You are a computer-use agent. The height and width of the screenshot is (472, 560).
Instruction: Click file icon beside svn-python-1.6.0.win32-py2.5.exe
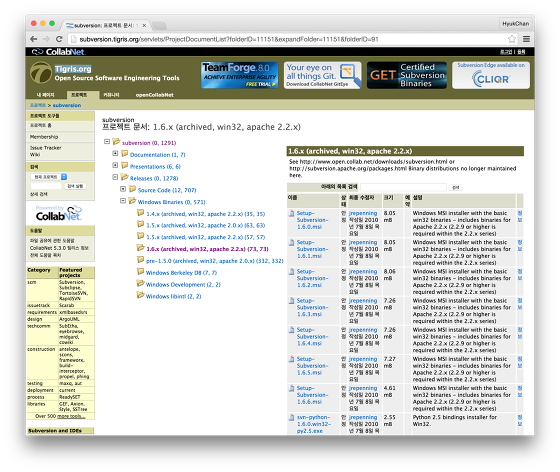(291, 418)
